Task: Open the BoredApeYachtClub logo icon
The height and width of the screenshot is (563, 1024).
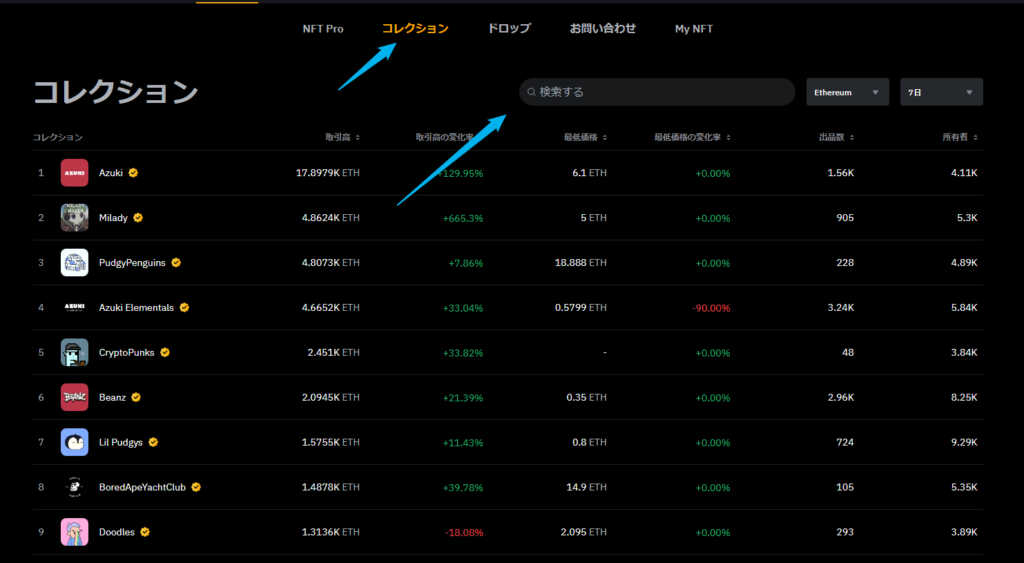Action: tap(74, 487)
